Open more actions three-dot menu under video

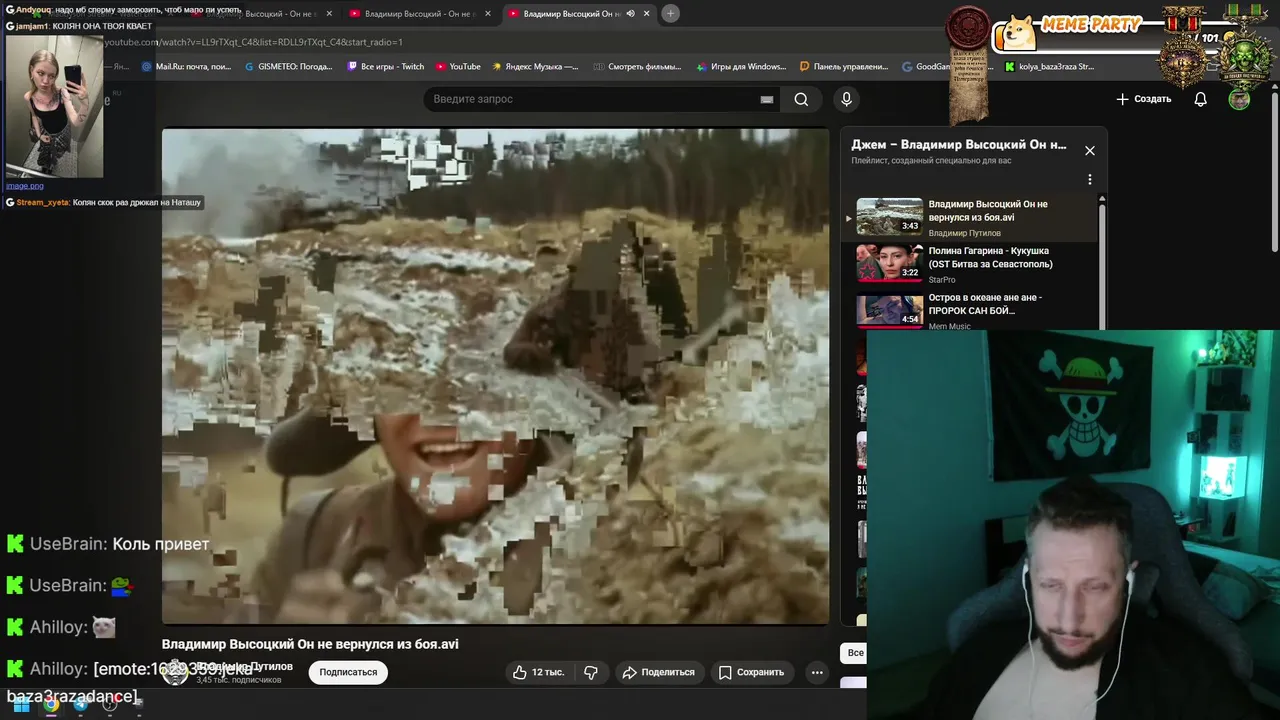(x=817, y=672)
